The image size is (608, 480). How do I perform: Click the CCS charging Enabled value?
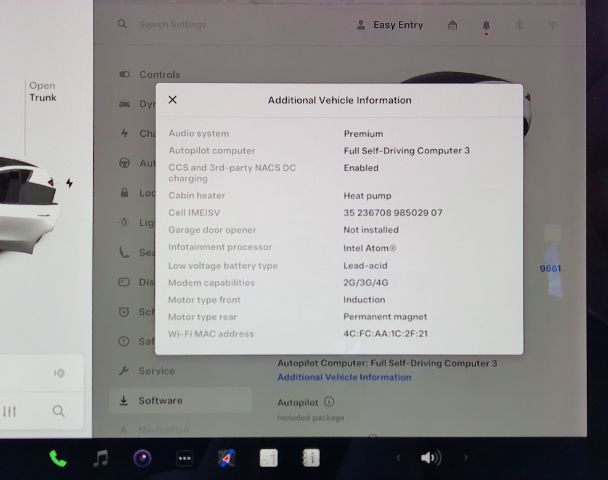tap(361, 168)
